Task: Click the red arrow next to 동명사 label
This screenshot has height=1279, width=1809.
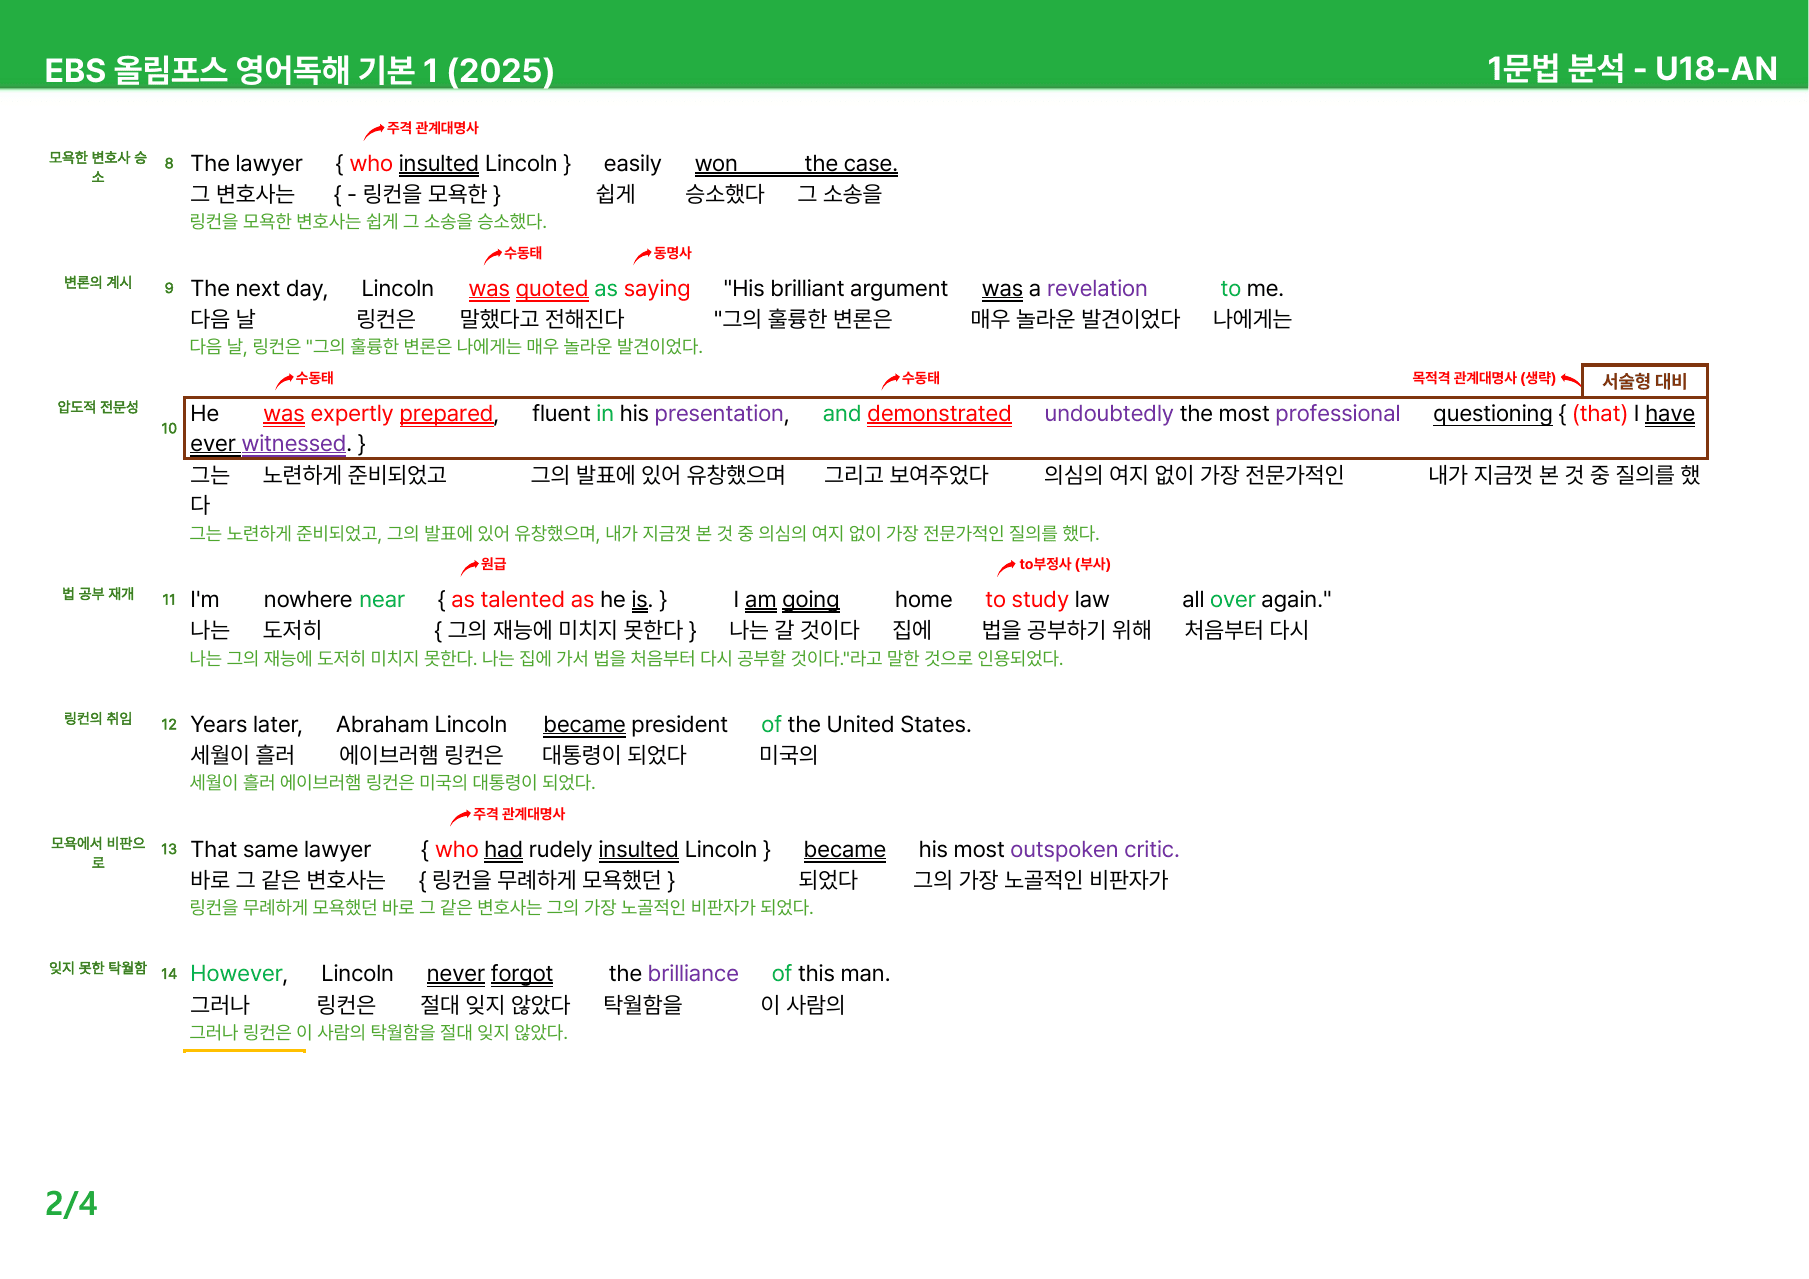Action: 642,256
